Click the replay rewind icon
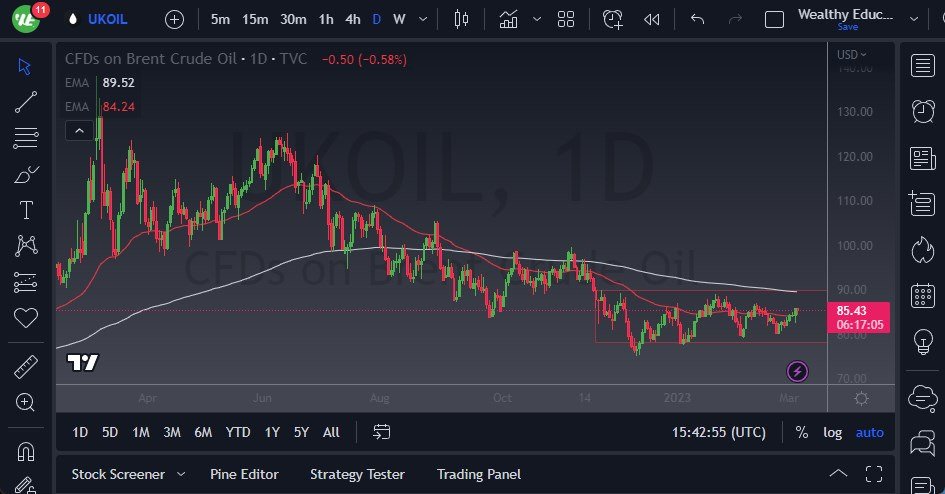Image resolution: width=945 pixels, height=494 pixels. [652, 19]
